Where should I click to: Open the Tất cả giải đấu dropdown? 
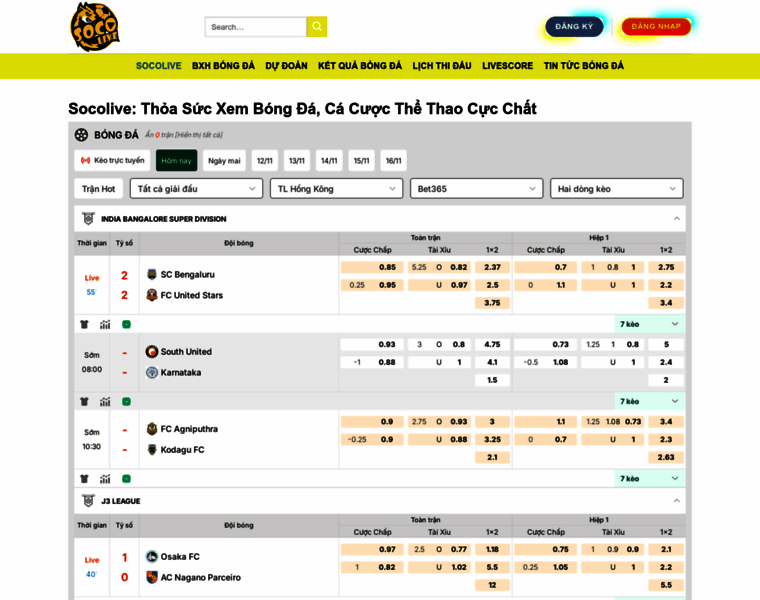tap(196, 189)
